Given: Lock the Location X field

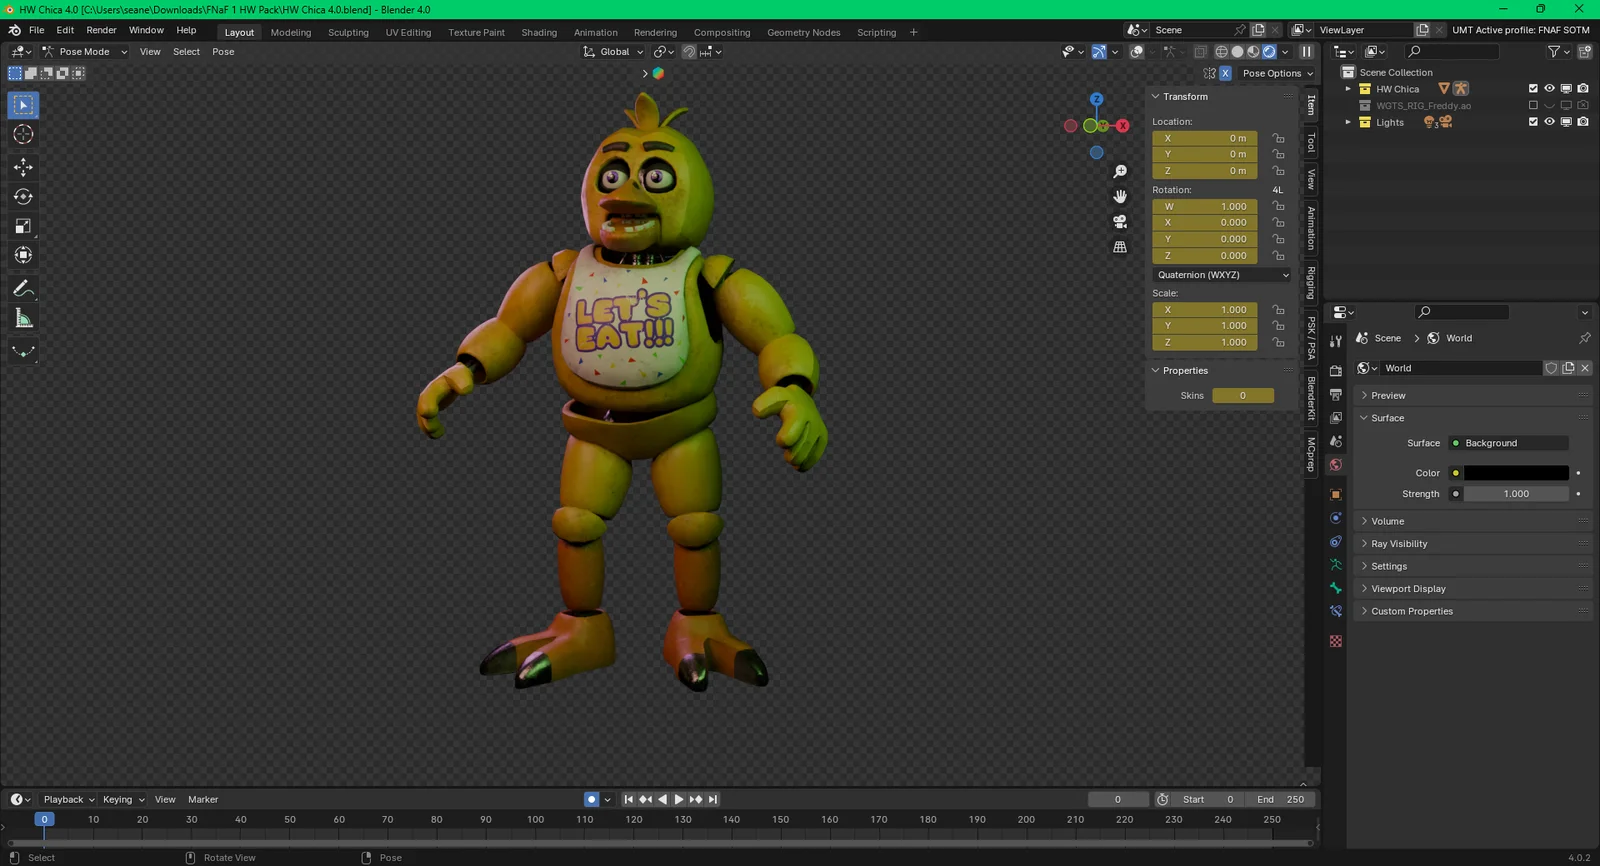Looking at the screenshot, I should 1278,138.
